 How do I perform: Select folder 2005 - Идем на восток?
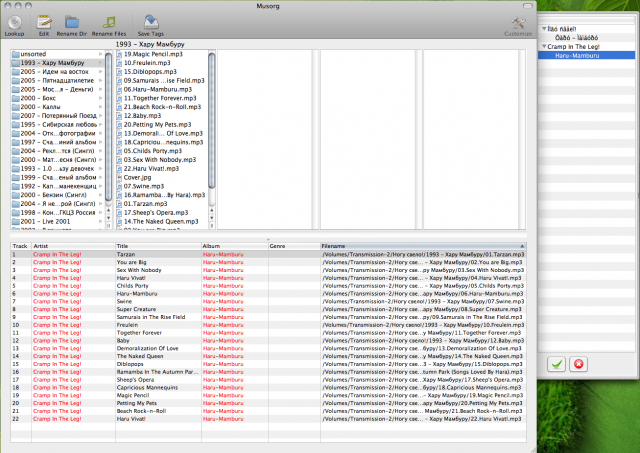pyautogui.click(x=57, y=72)
